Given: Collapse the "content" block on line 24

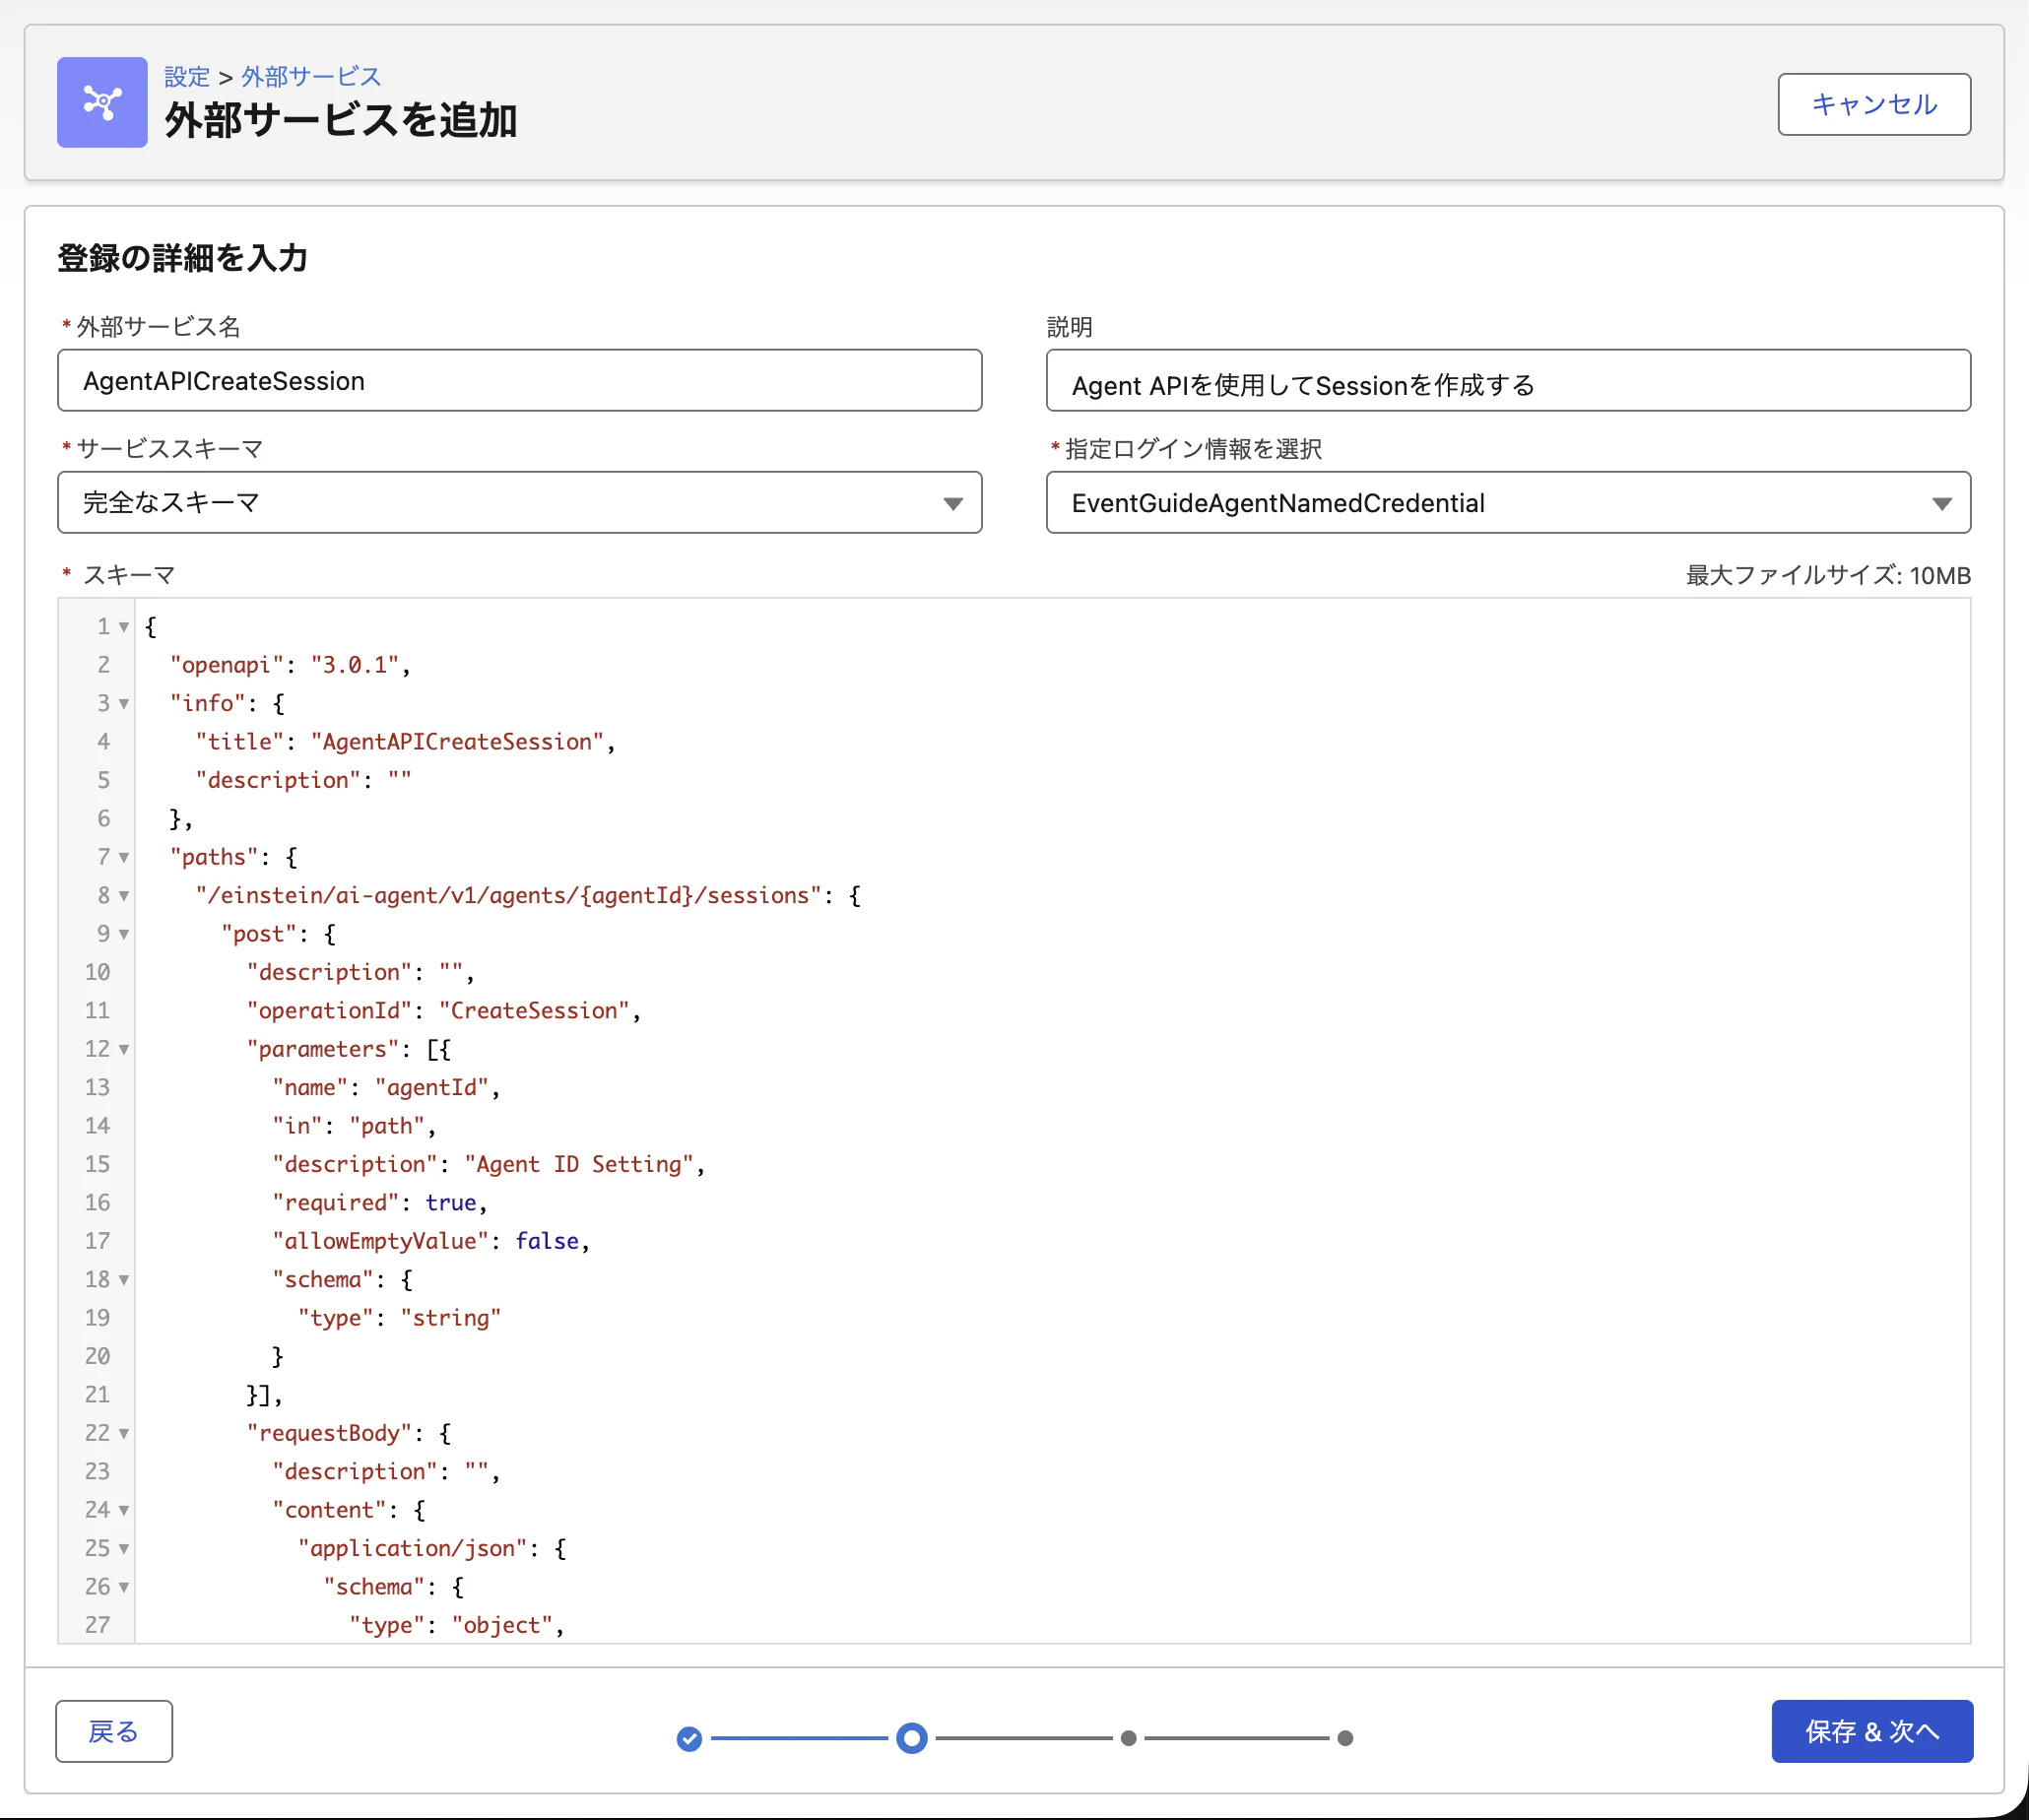Looking at the screenshot, I should point(124,1510).
